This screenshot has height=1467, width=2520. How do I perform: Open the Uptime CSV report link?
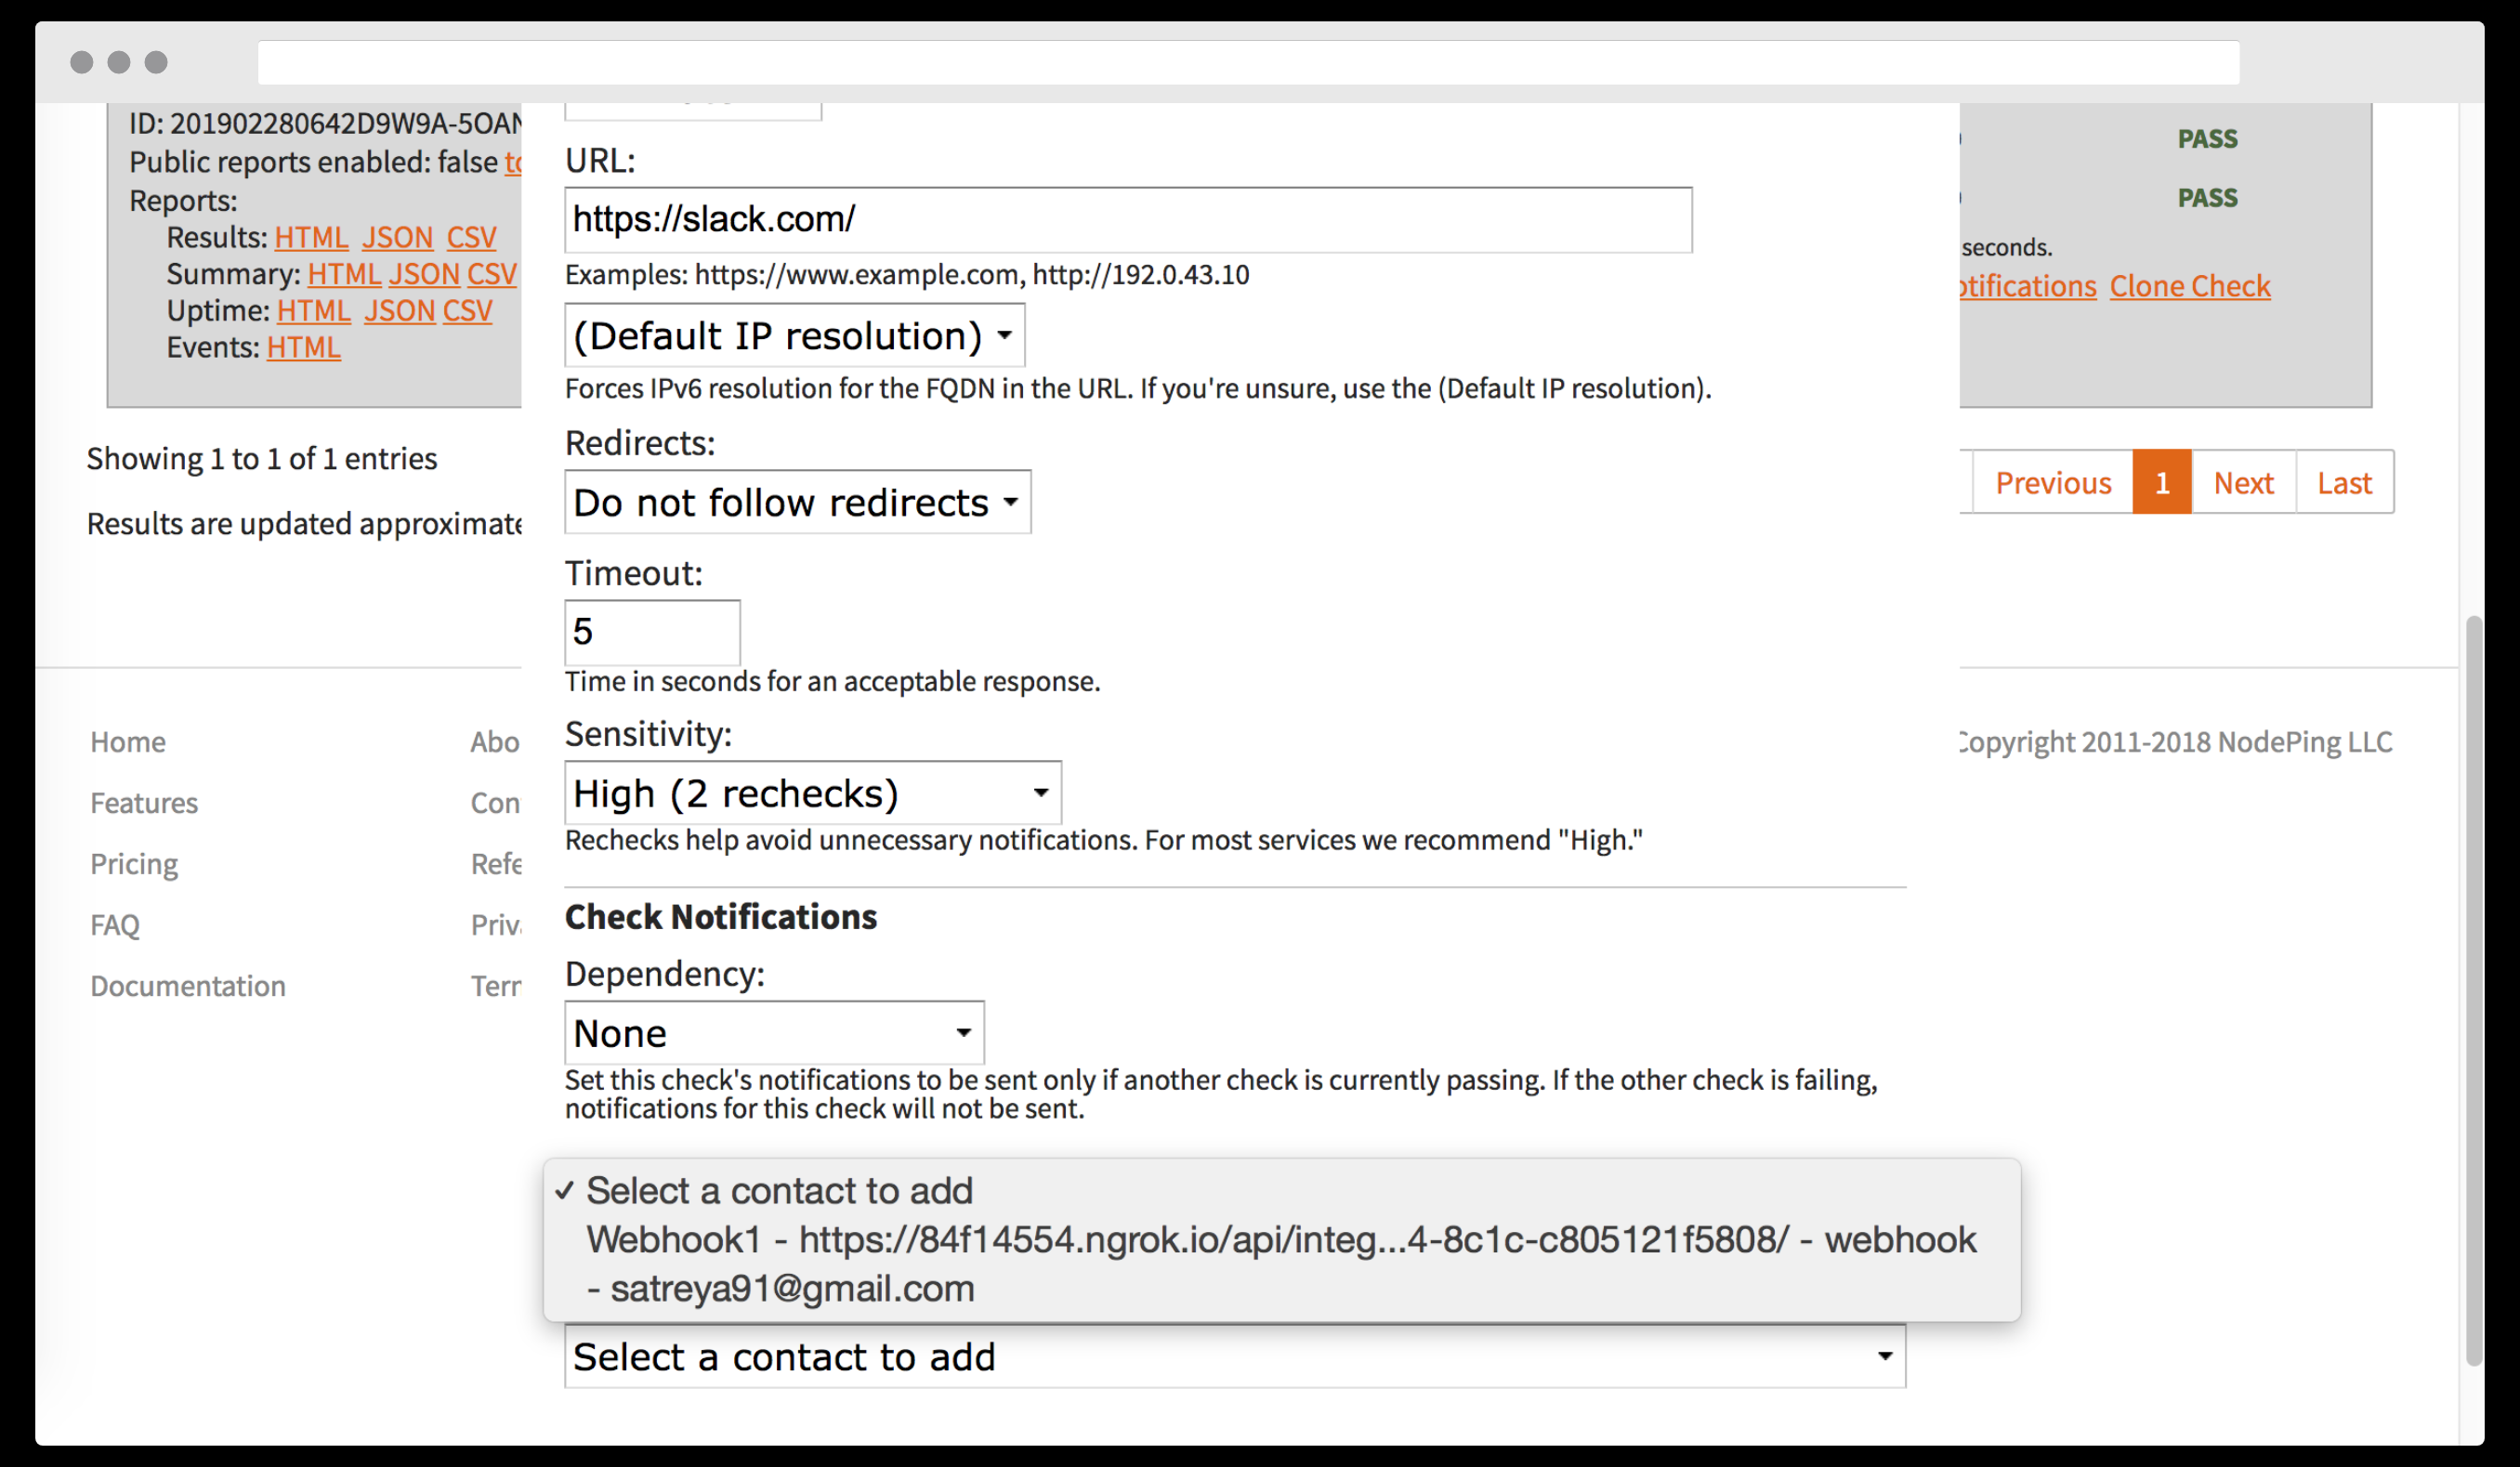tap(467, 311)
